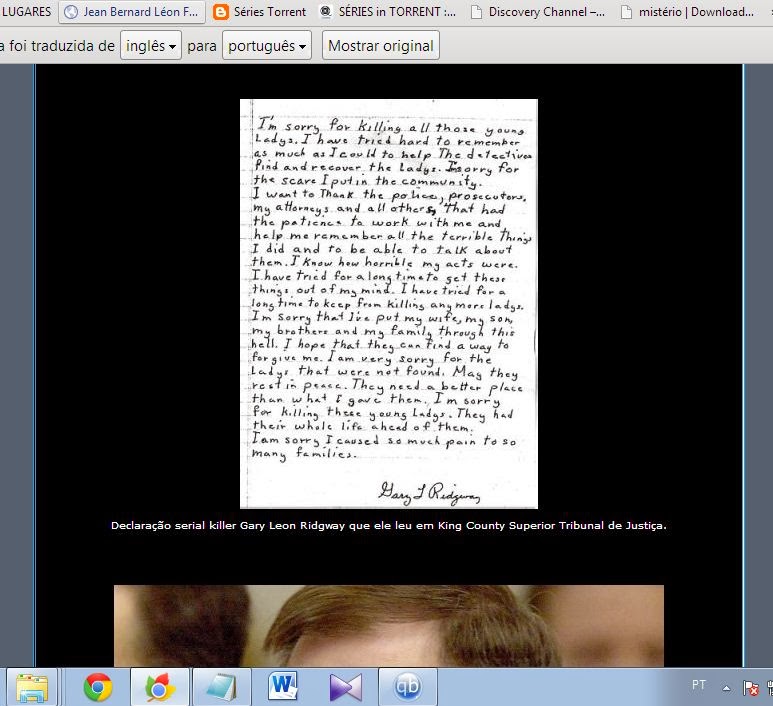Click the page icon of mistério bookmark
This screenshot has height=706, width=773.
click(x=626, y=12)
